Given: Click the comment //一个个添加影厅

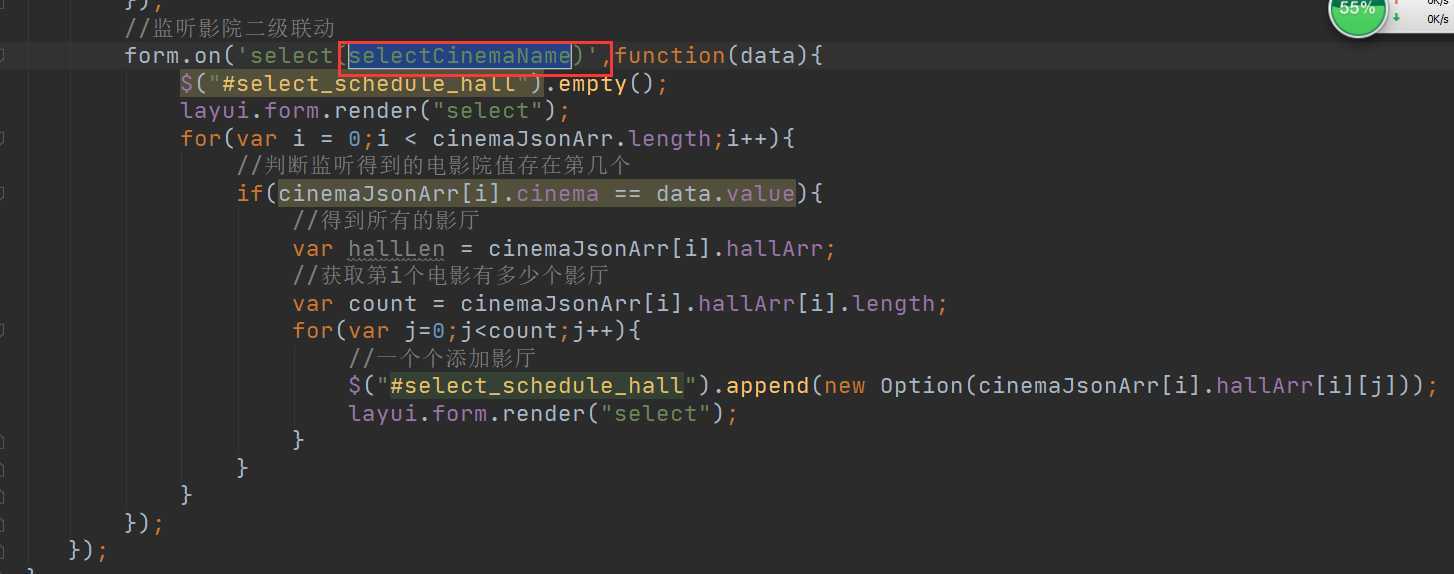Looking at the screenshot, I should tap(442, 358).
